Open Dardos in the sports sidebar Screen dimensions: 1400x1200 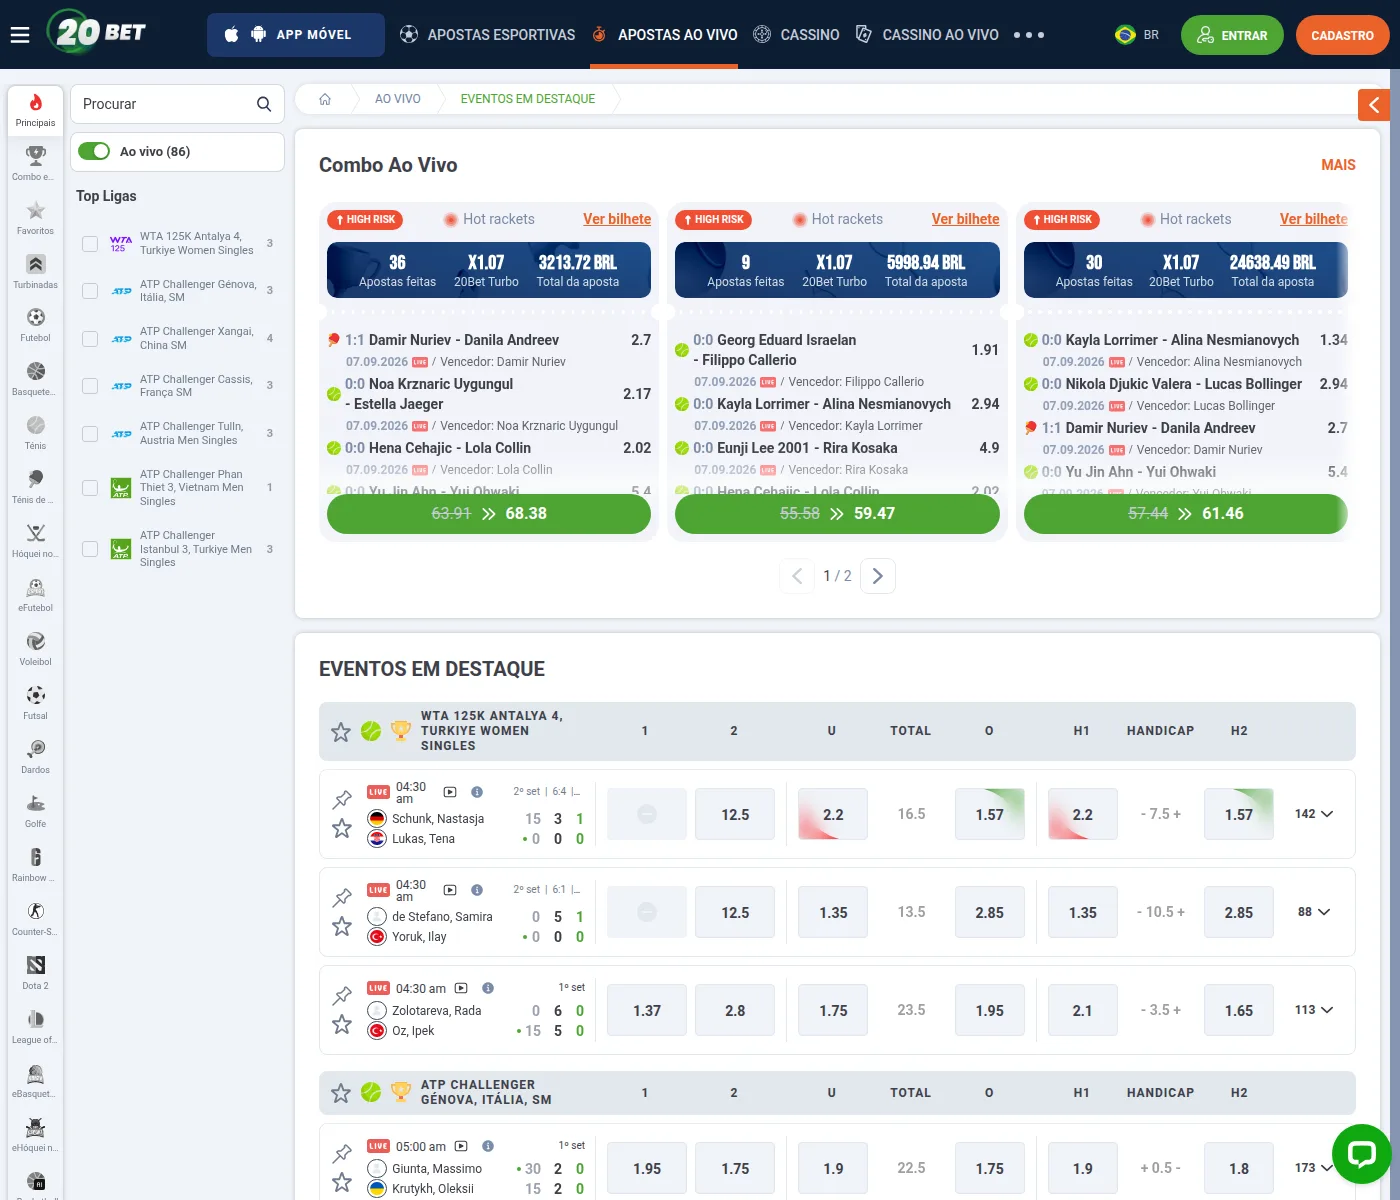[x=35, y=757]
